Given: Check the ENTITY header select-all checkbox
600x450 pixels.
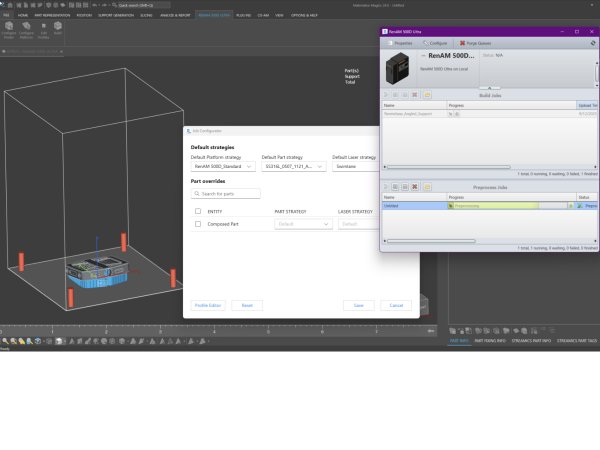Looking at the screenshot, I should (x=198, y=211).
